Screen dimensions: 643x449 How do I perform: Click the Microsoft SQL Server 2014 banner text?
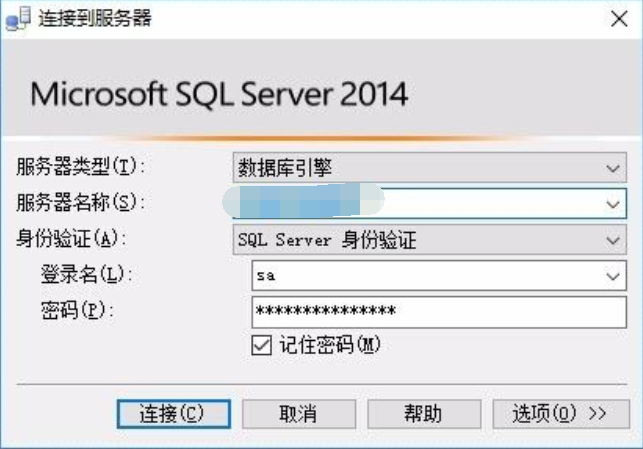[219, 95]
